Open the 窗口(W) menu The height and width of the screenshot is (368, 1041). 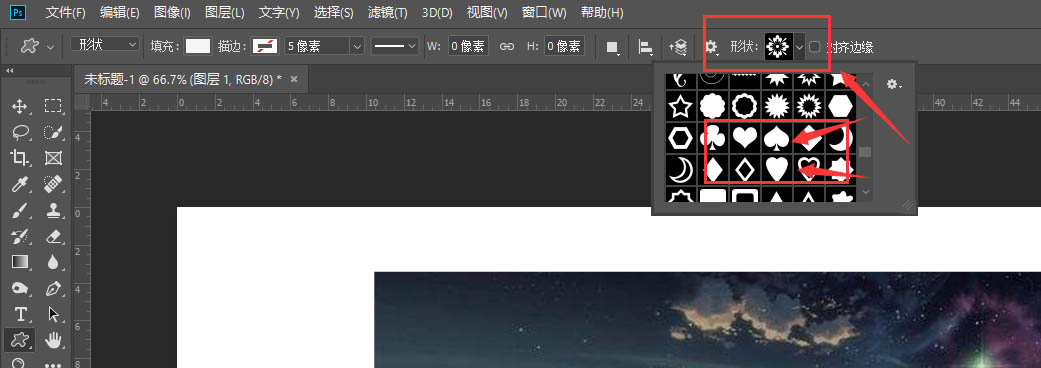544,12
